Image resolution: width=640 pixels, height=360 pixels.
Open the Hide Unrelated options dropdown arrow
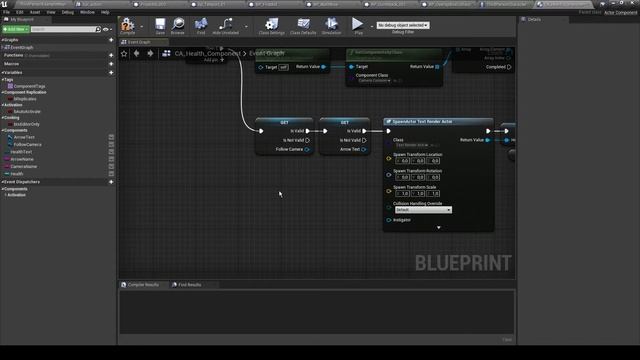tap(246, 27)
